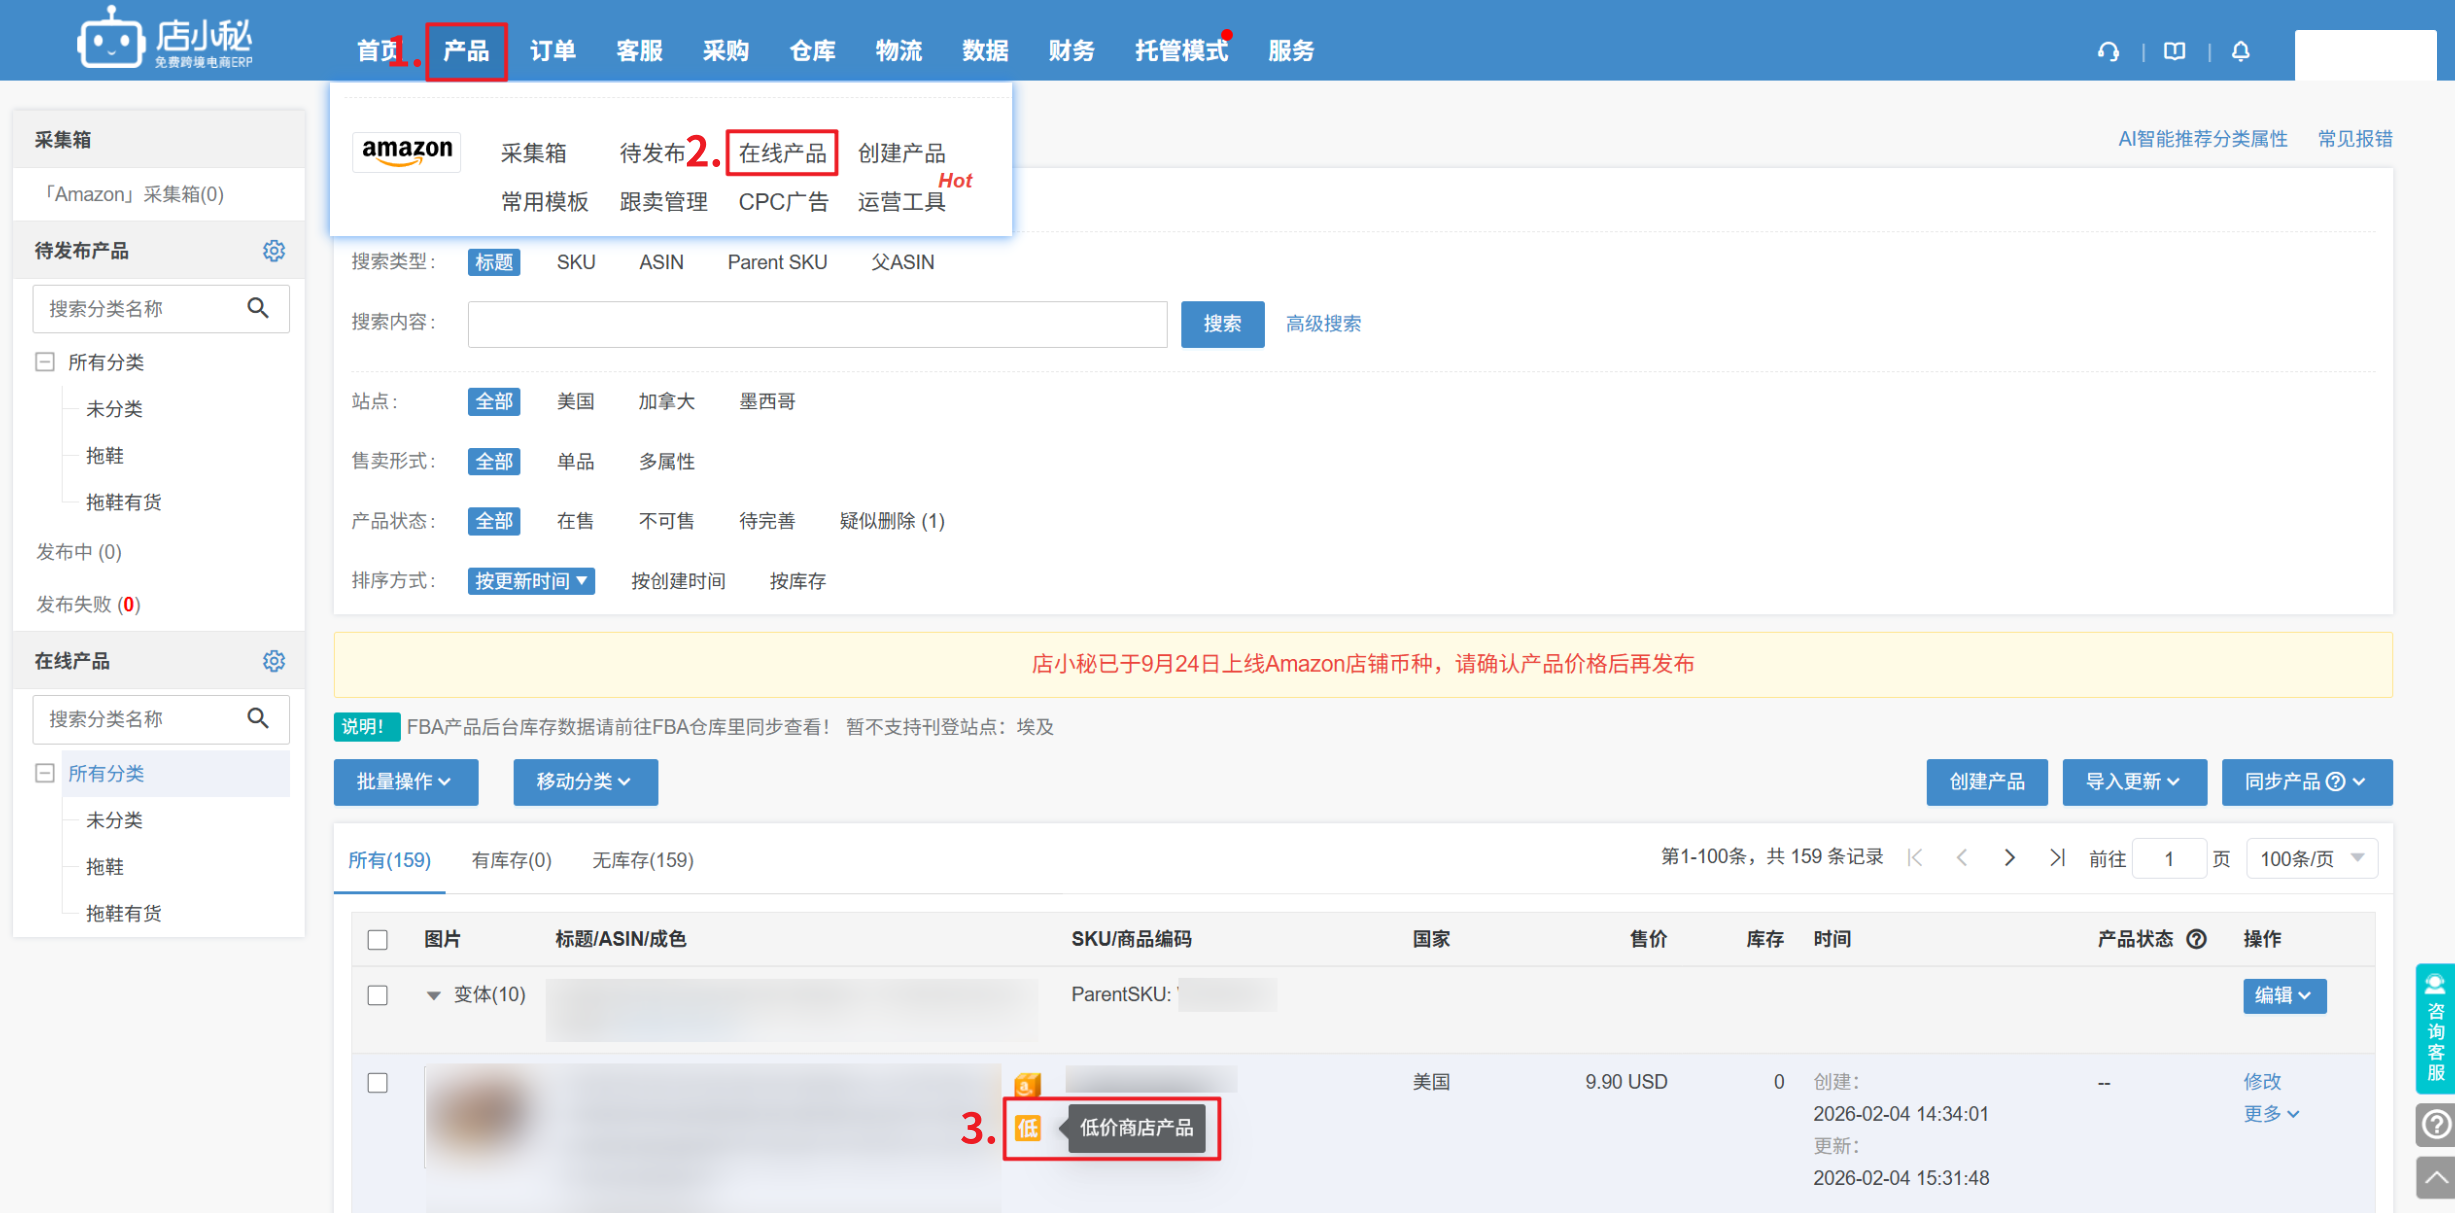
Task: Click the scroll-to-top arrow button
Action: coord(2436,1176)
